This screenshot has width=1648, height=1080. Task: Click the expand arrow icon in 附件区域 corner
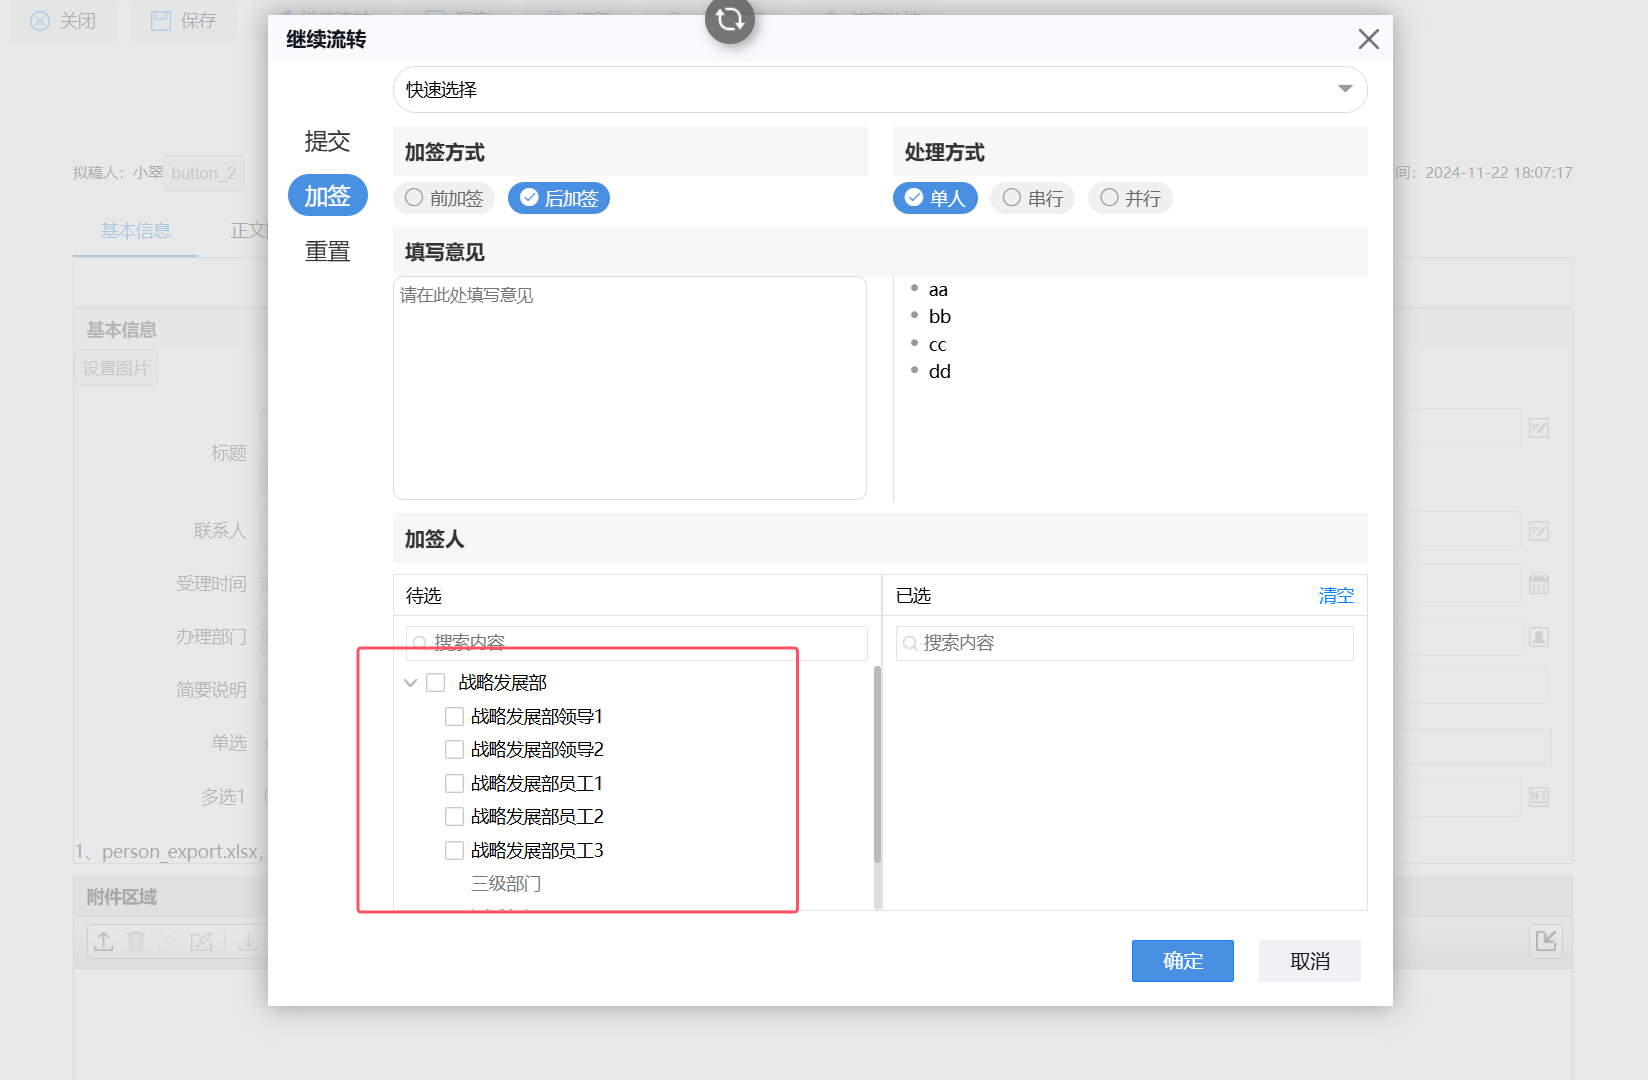point(1547,940)
